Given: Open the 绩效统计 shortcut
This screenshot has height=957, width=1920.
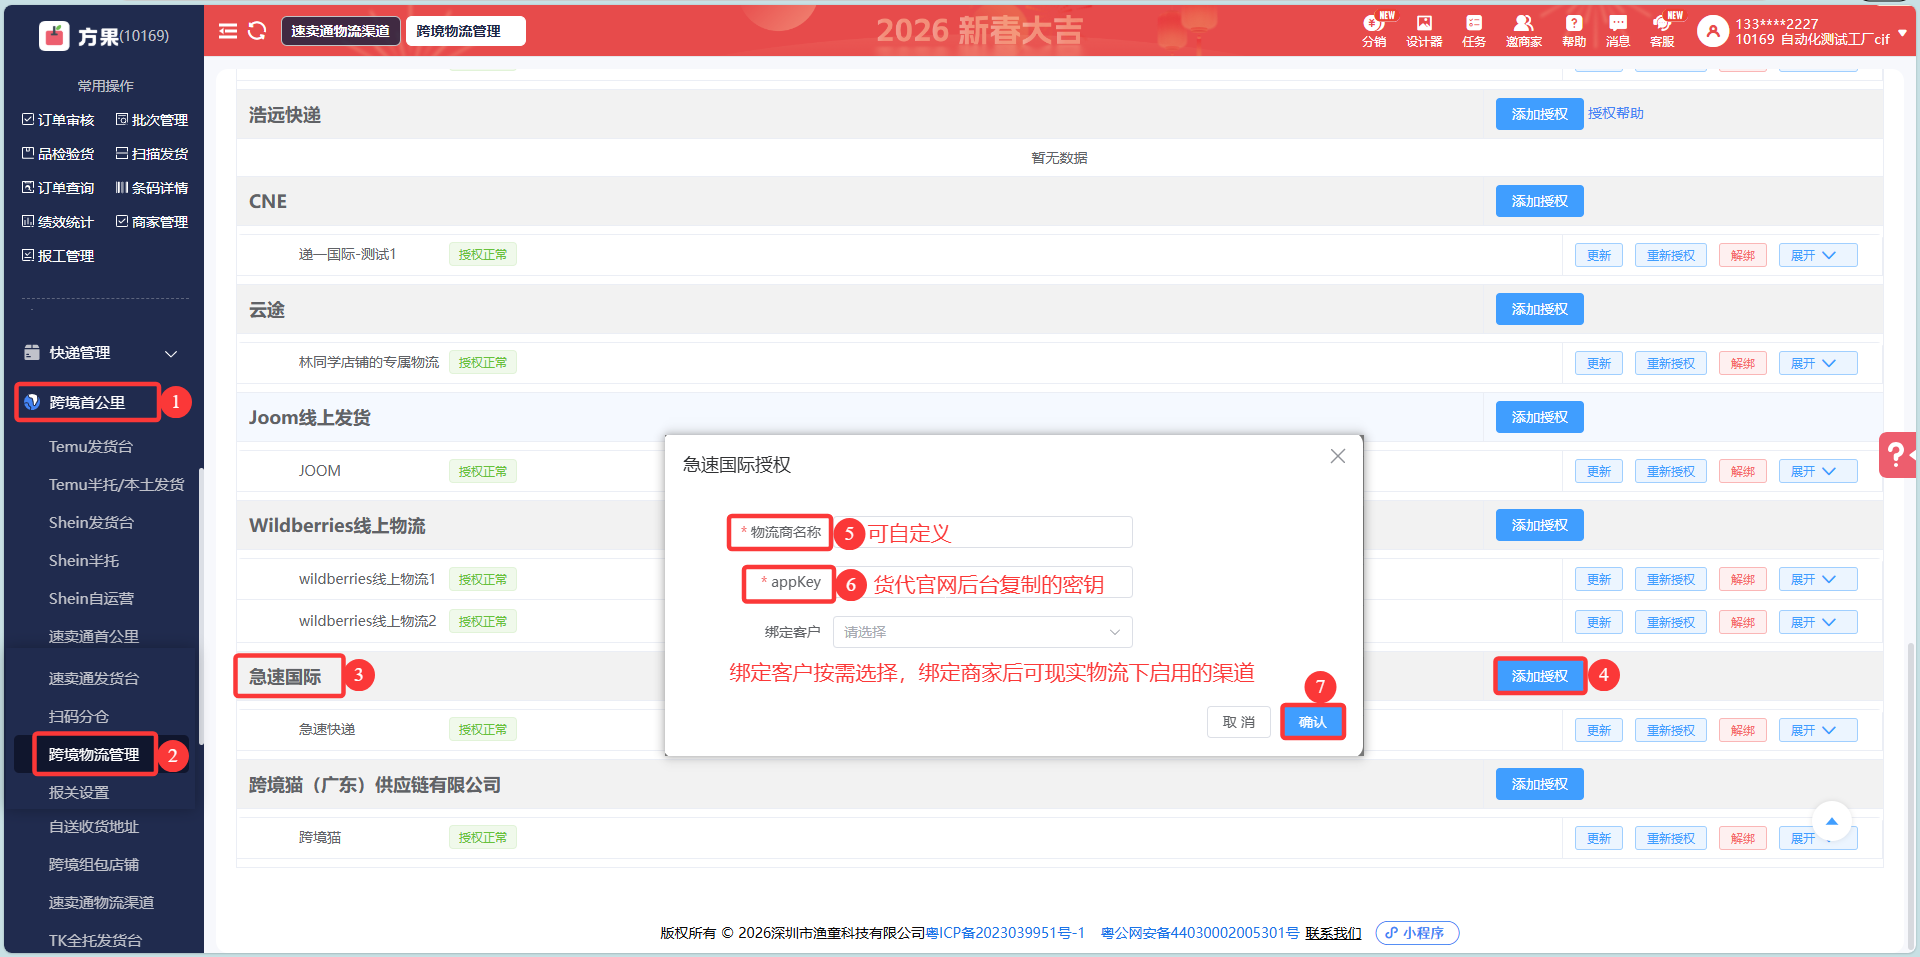Looking at the screenshot, I should [x=58, y=222].
